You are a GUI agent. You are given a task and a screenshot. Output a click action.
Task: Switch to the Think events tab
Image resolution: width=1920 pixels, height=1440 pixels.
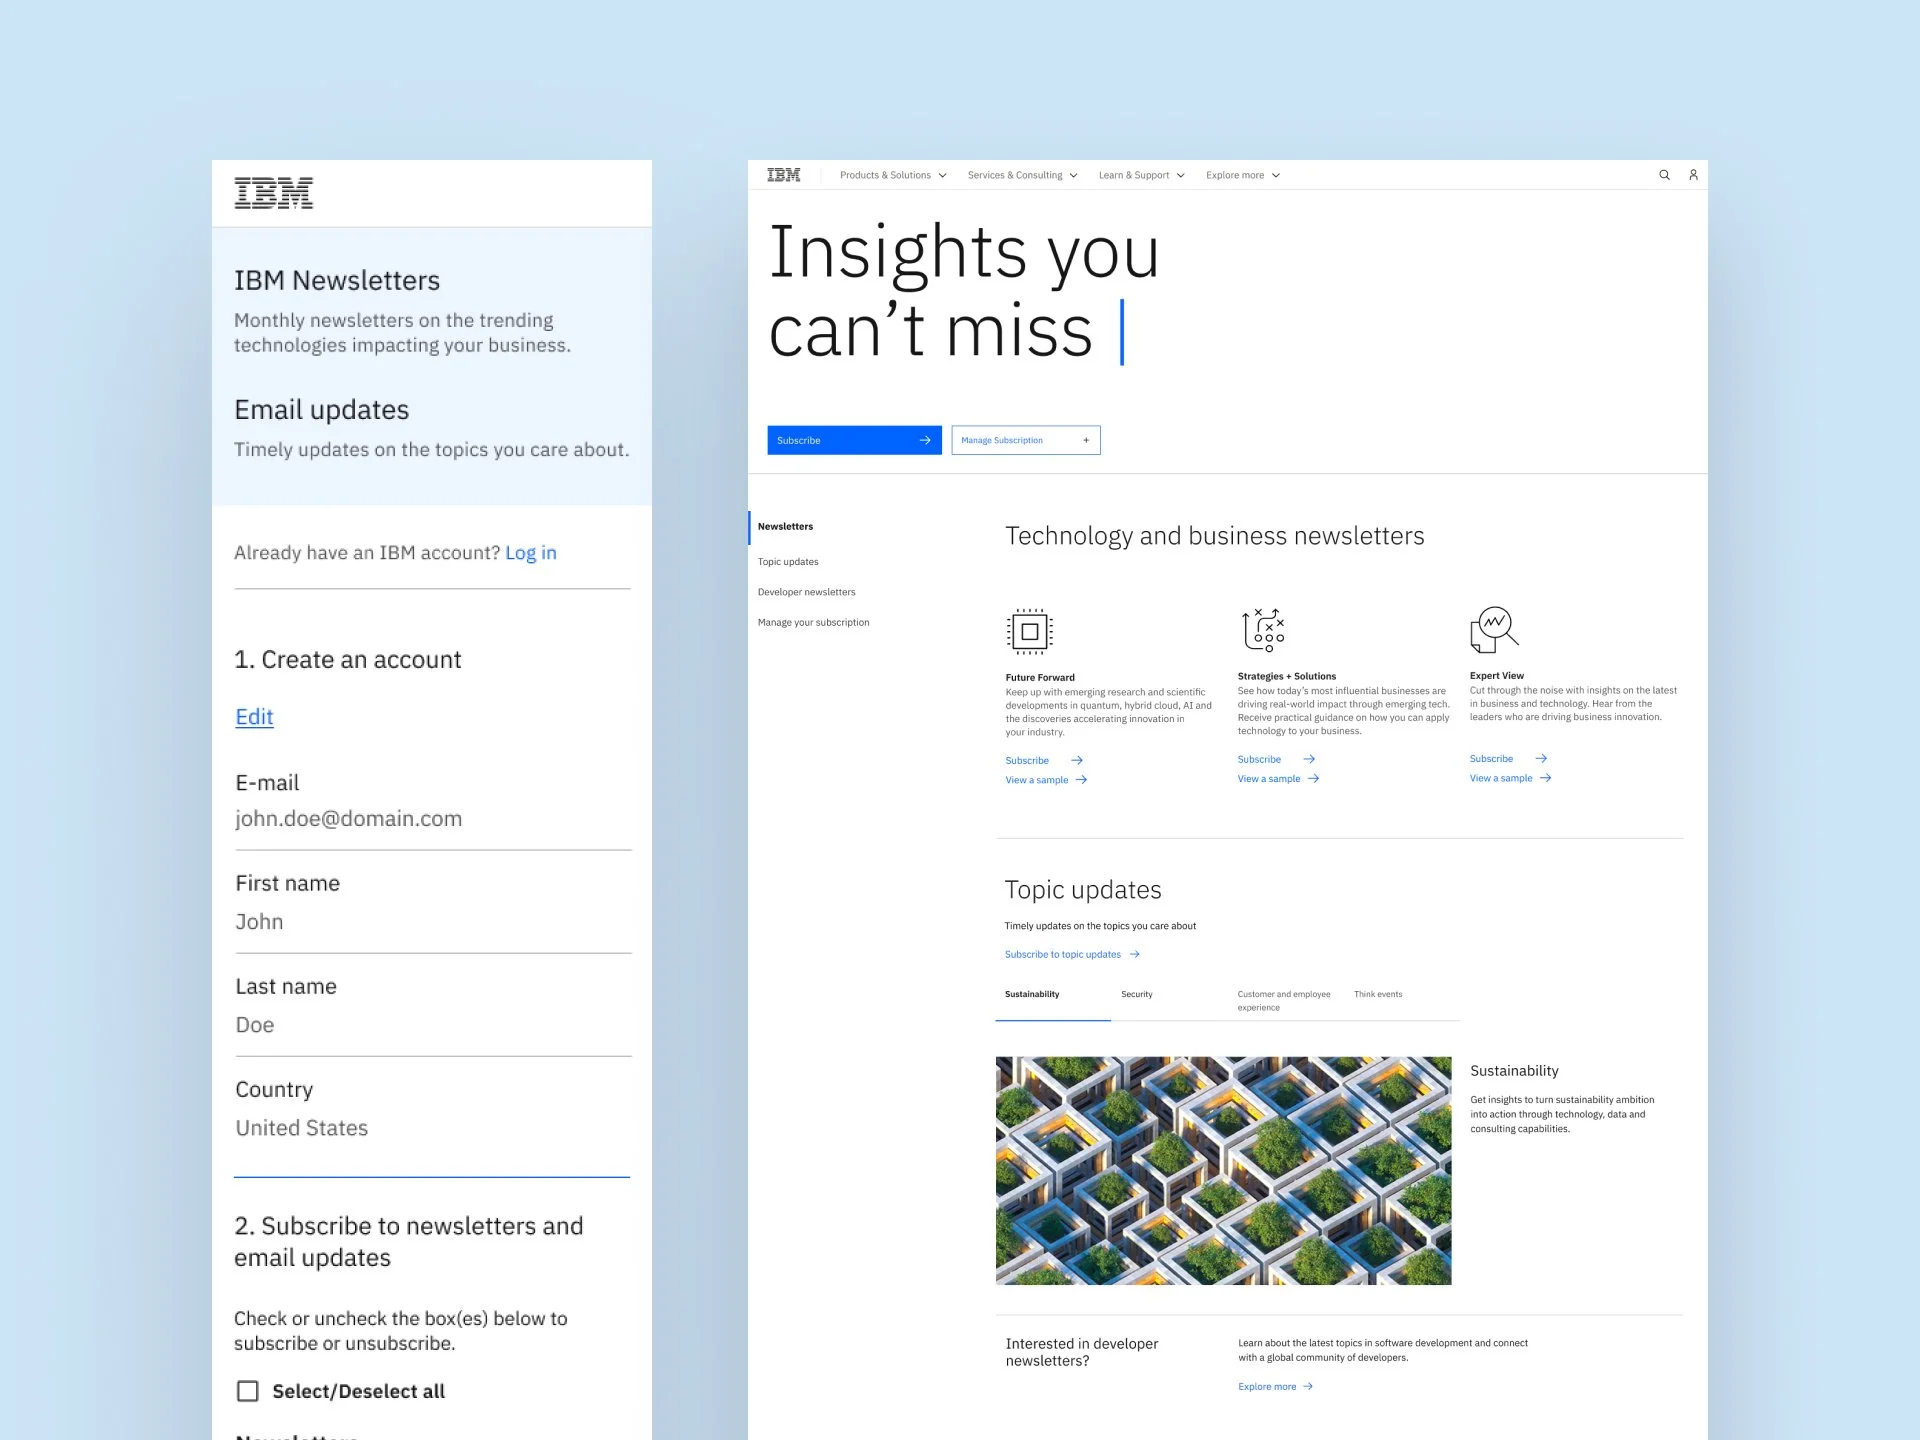click(x=1378, y=995)
